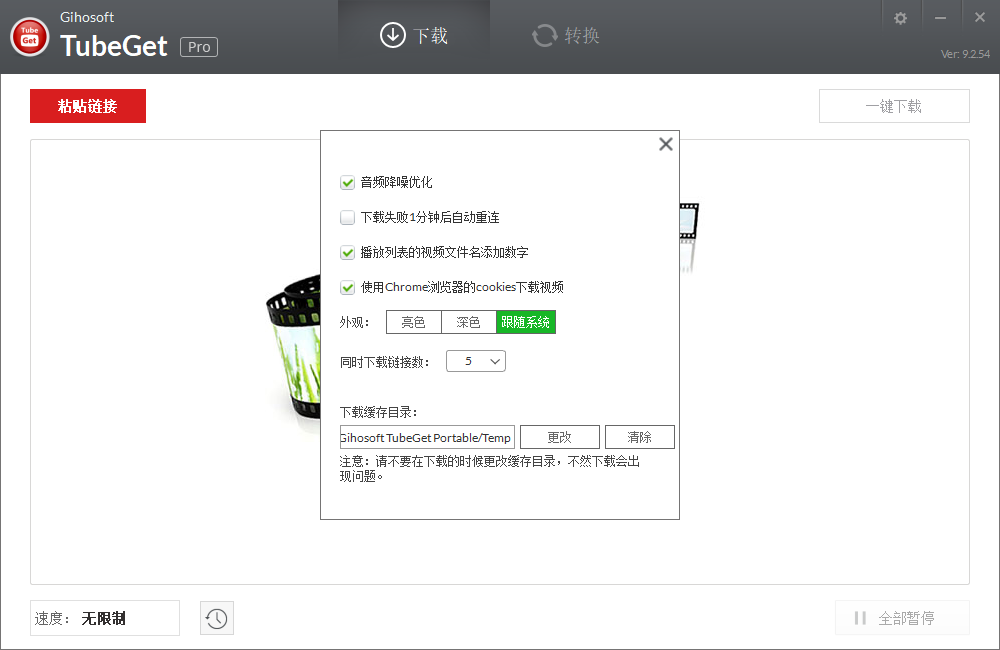1000x650 pixels.
Task: Disable 音频降噪优化 option
Action: click(x=347, y=182)
